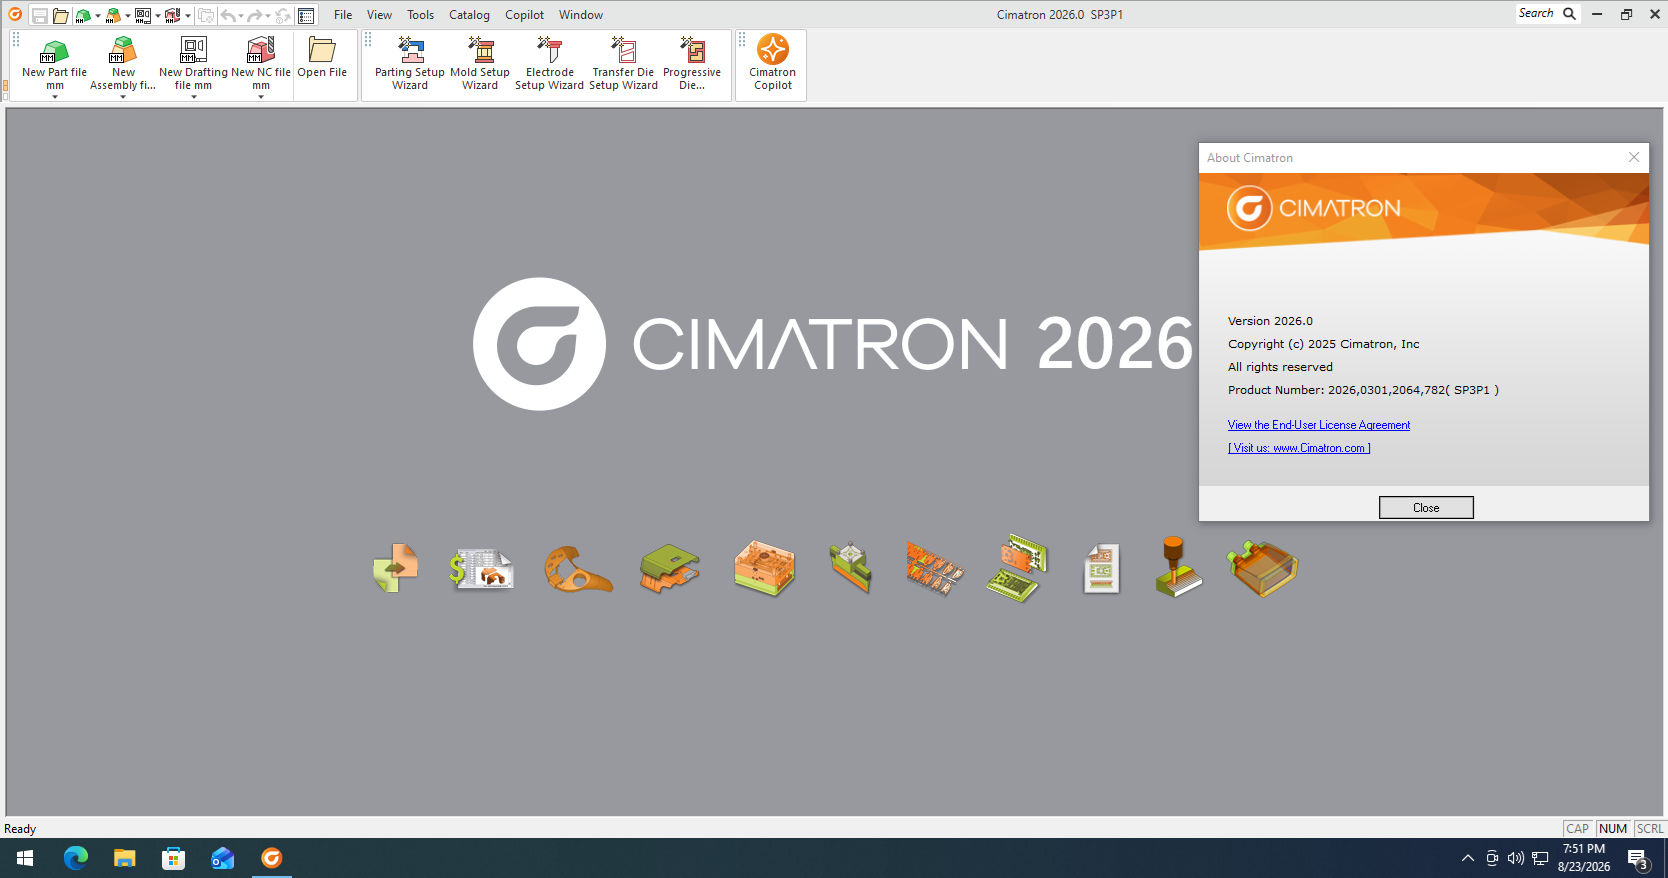
Task: Launch Microsoft Edge from the taskbar
Action: coord(75,858)
